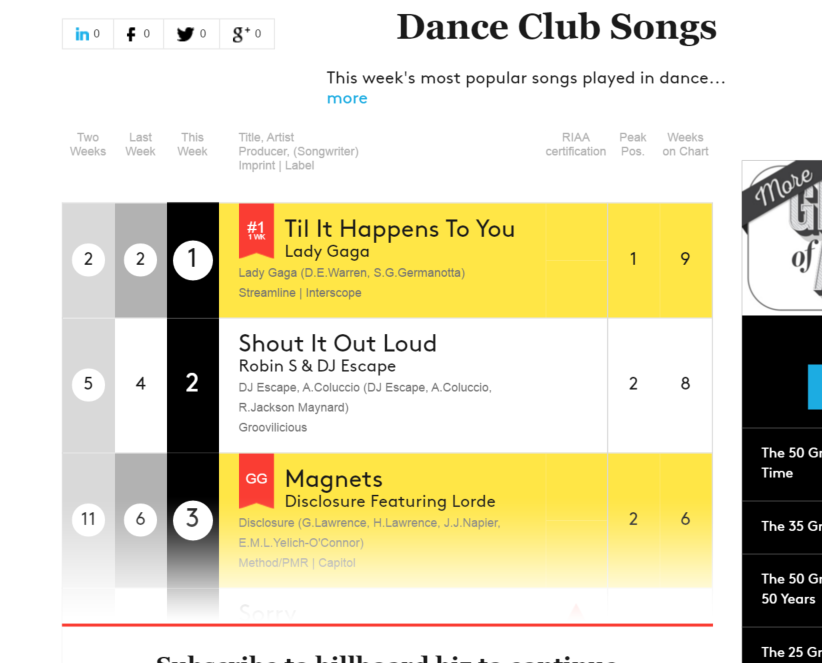Expand description with the more link

pos(347,98)
